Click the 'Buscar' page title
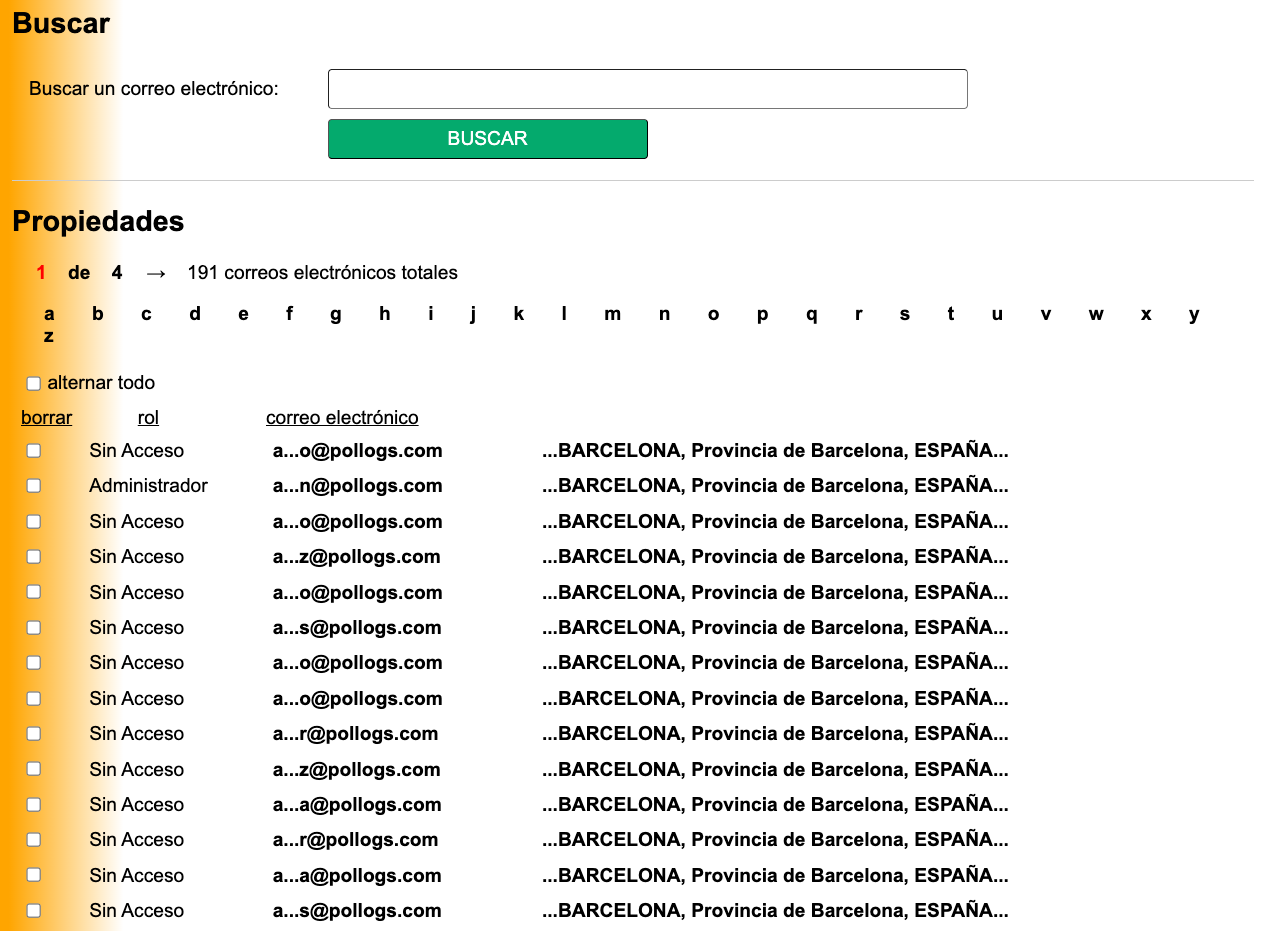This screenshot has width=1267, height=931. pyautogui.click(x=60, y=23)
